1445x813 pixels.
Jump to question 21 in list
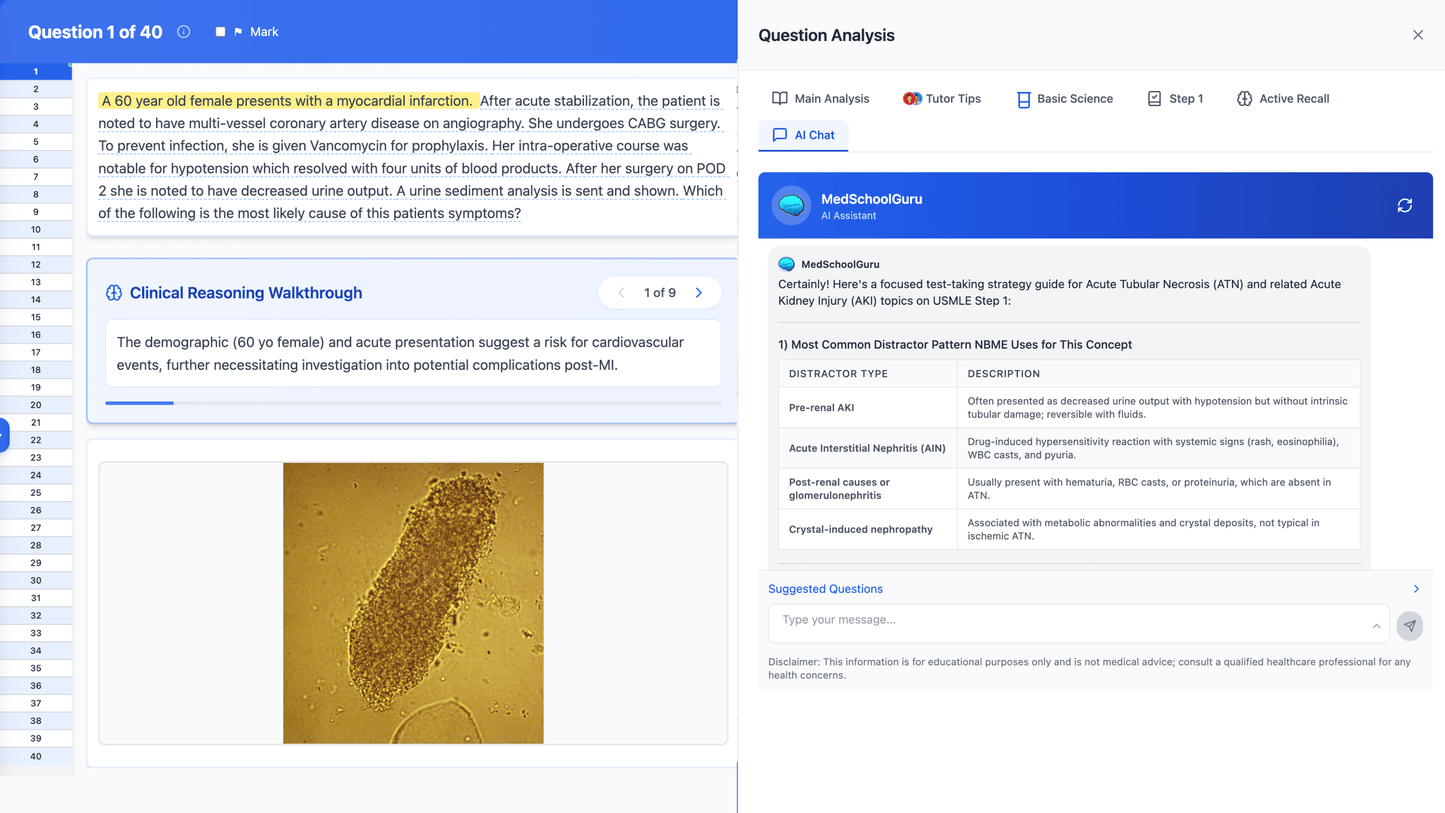36,422
